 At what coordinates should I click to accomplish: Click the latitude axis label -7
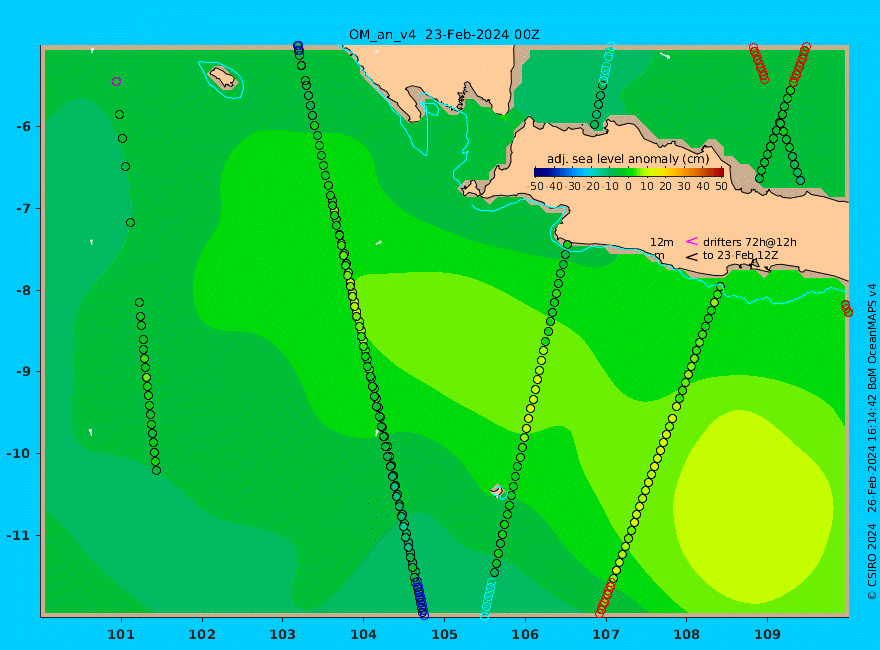[x=23, y=208]
